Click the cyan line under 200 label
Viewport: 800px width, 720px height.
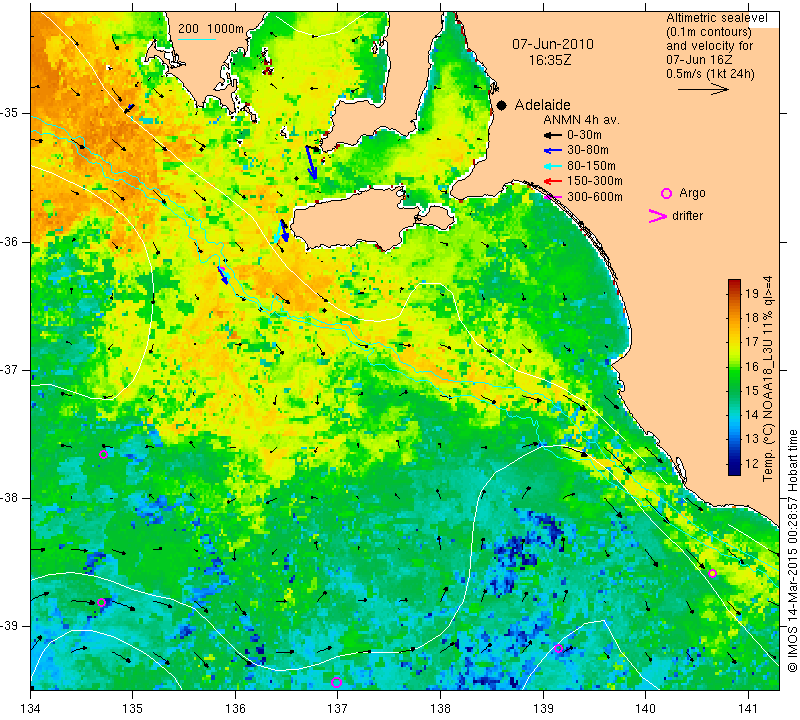point(196,39)
